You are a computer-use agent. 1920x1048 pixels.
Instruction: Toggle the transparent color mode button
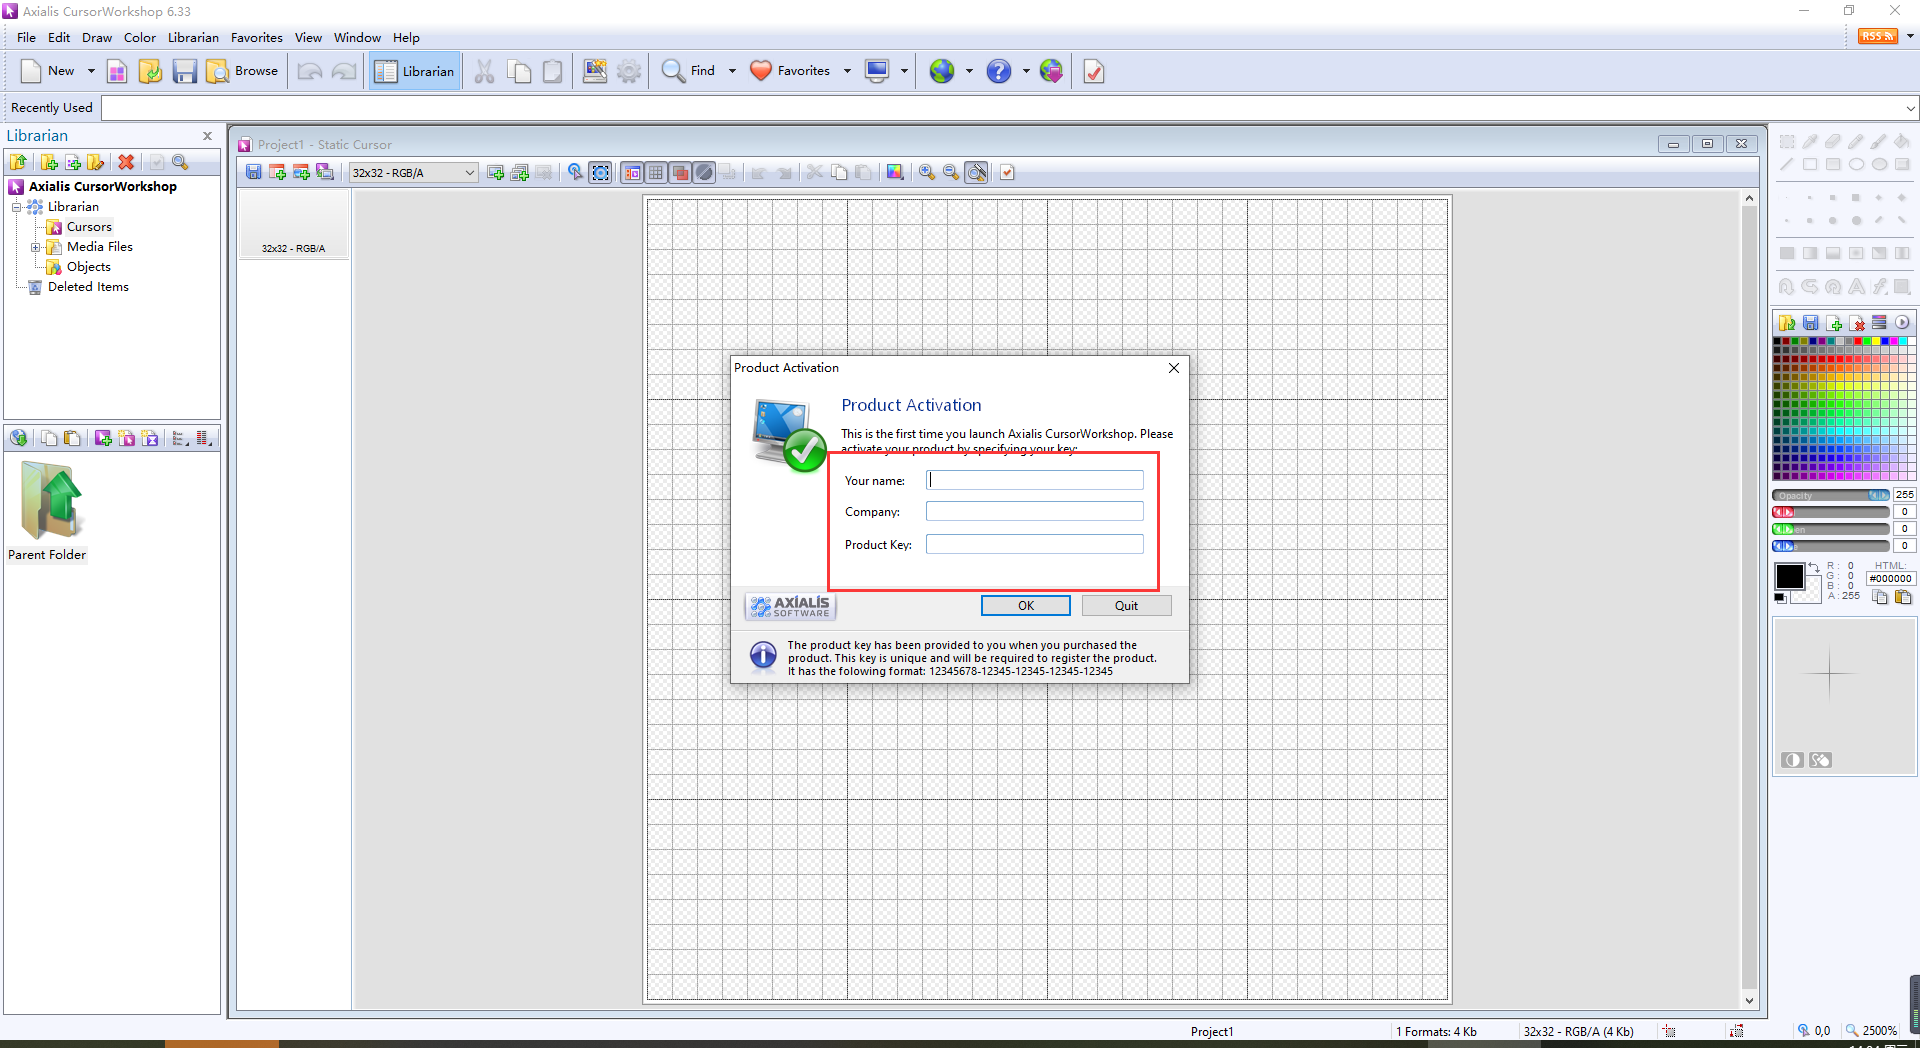pos(704,172)
